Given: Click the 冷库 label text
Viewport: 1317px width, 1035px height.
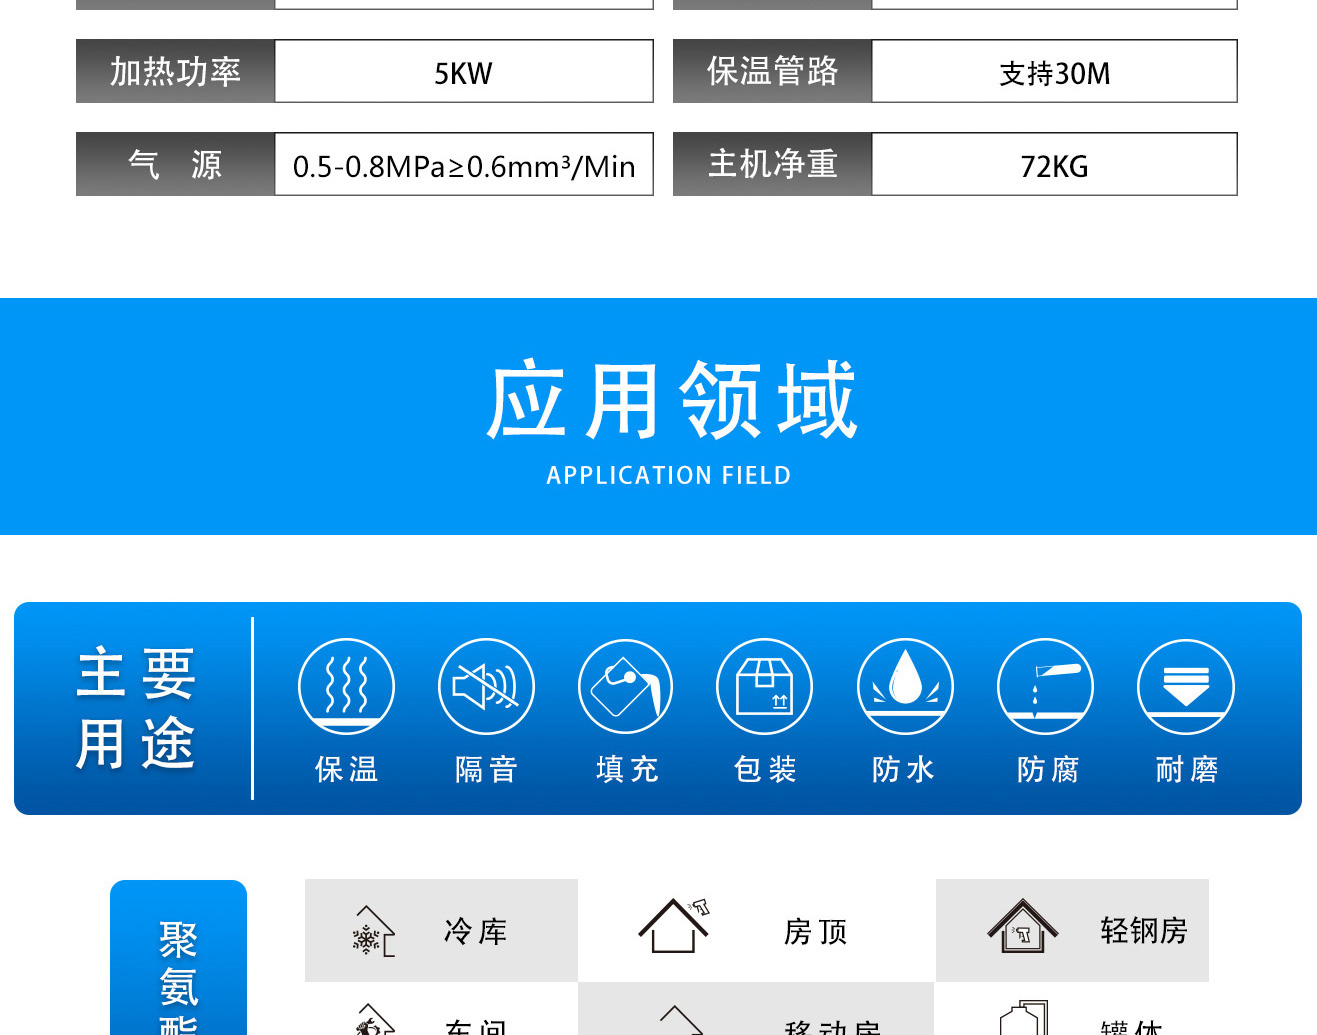Looking at the screenshot, I should (x=476, y=932).
